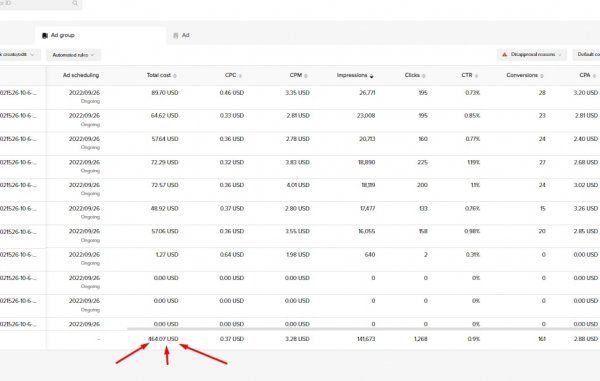Select the 1.19% CTR cell
The width and height of the screenshot is (600, 381).
click(x=474, y=162)
